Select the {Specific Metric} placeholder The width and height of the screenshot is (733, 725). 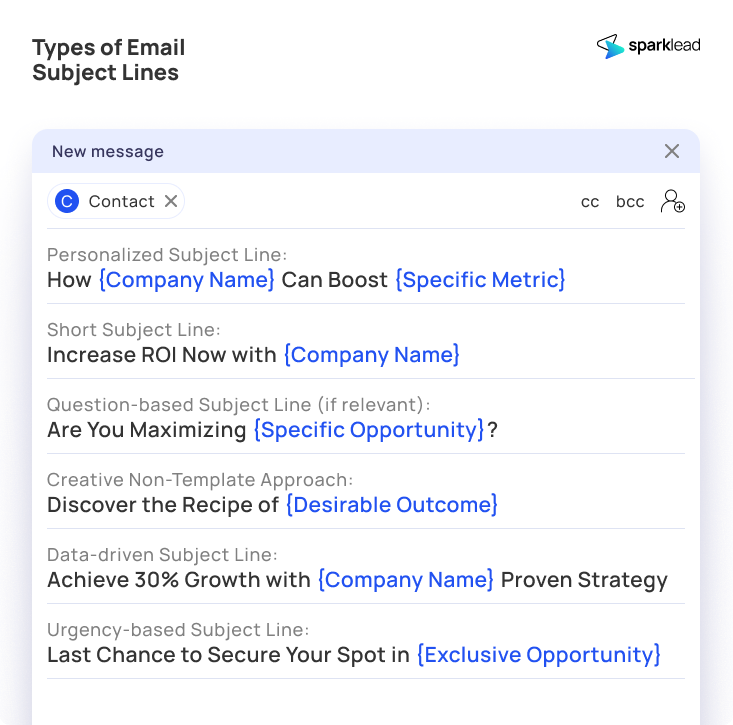[x=480, y=280]
